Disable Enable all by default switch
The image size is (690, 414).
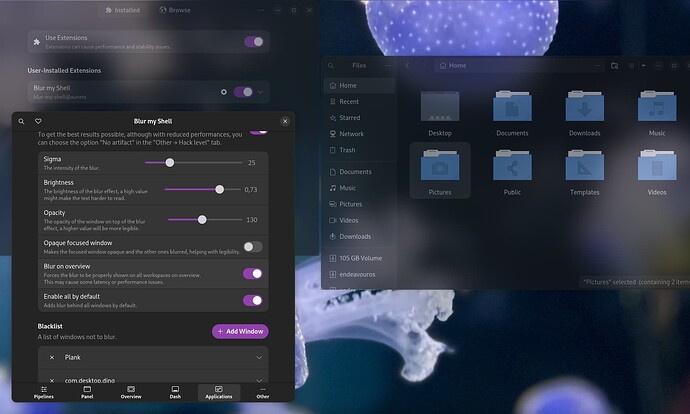[x=253, y=300]
